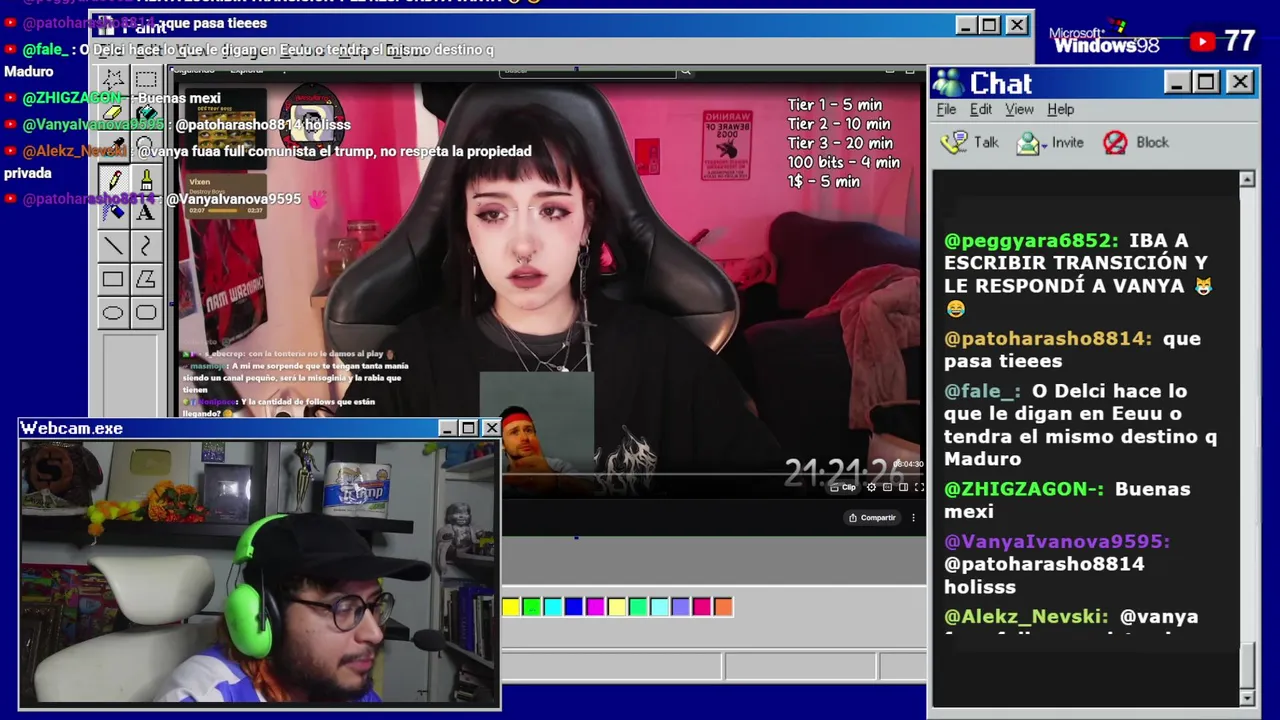
Task: Pick the hot pink color swatch
Action: pos(702,606)
